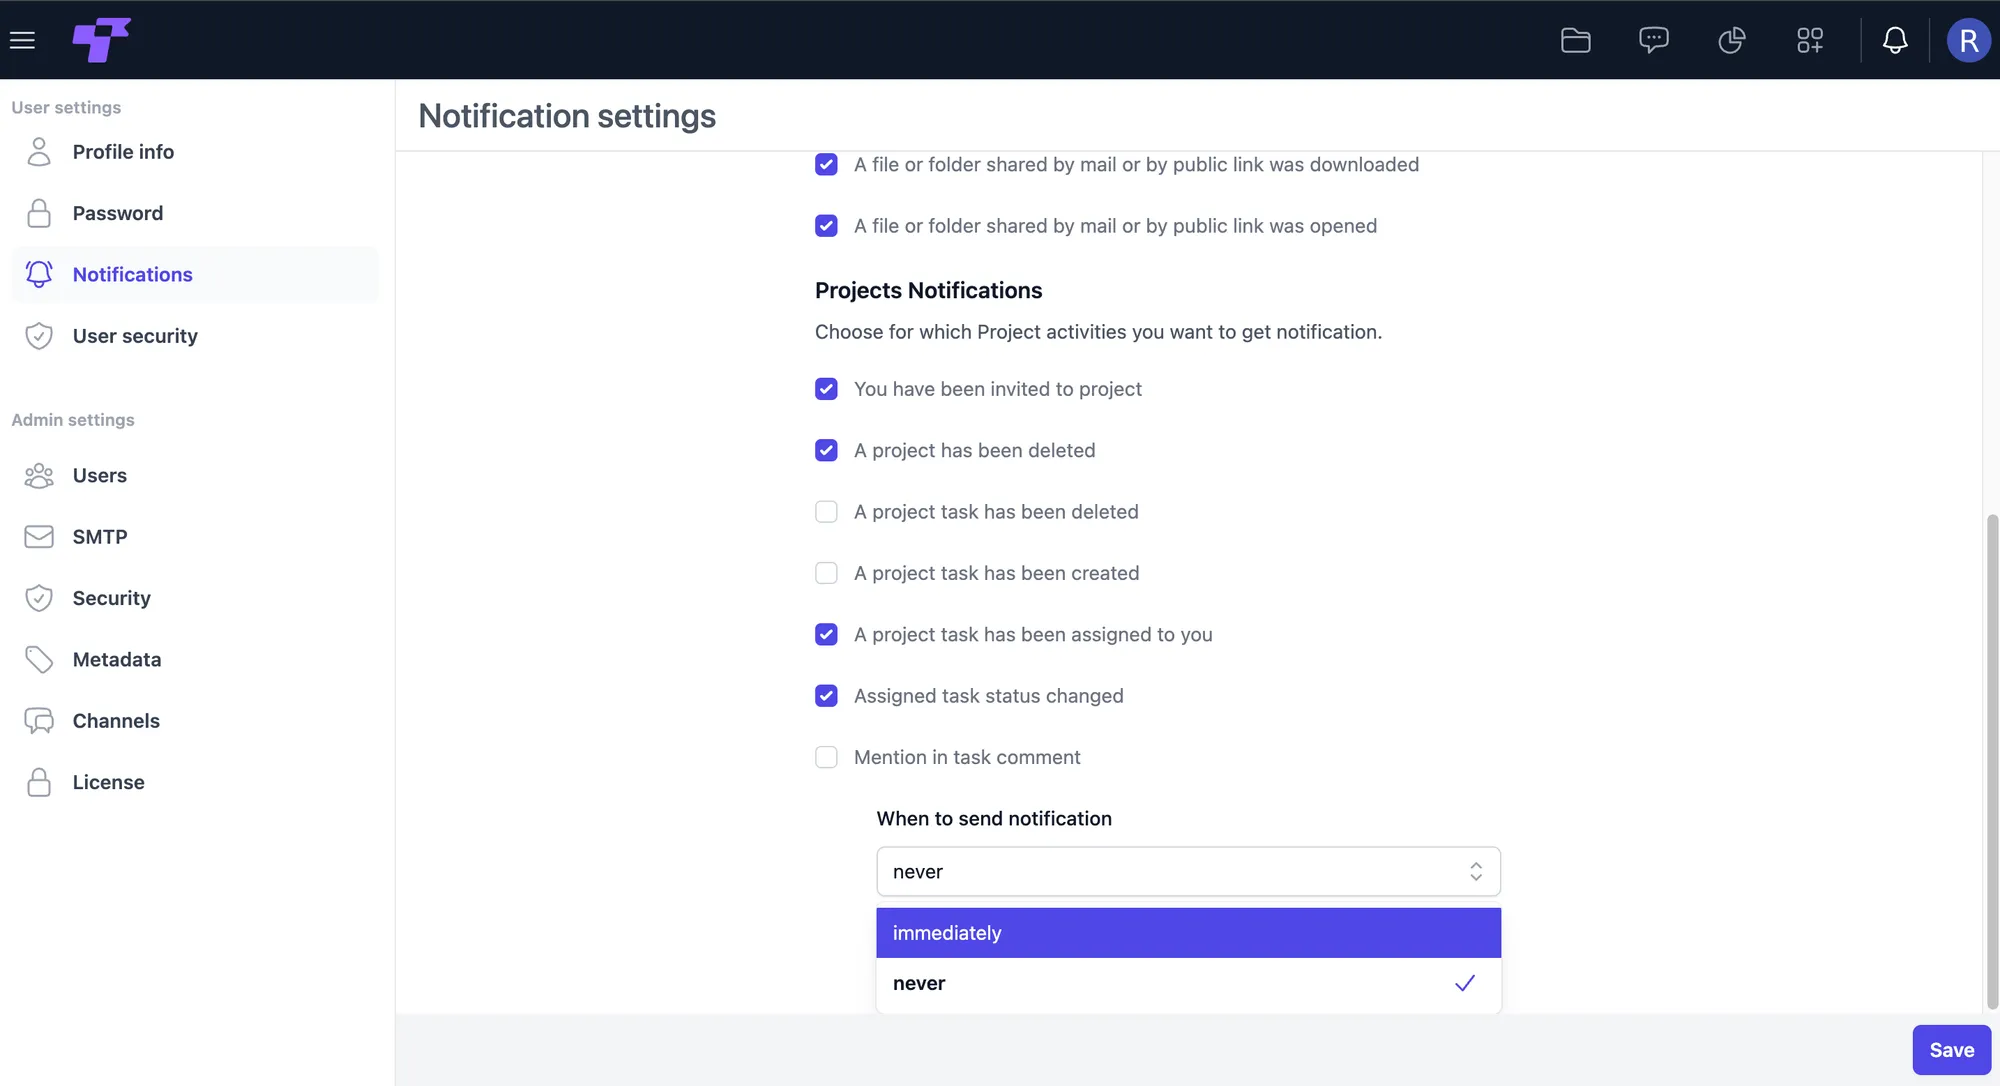Viewport: 2000px width, 1086px height.
Task: Open the R user avatar menu
Action: coord(1968,40)
